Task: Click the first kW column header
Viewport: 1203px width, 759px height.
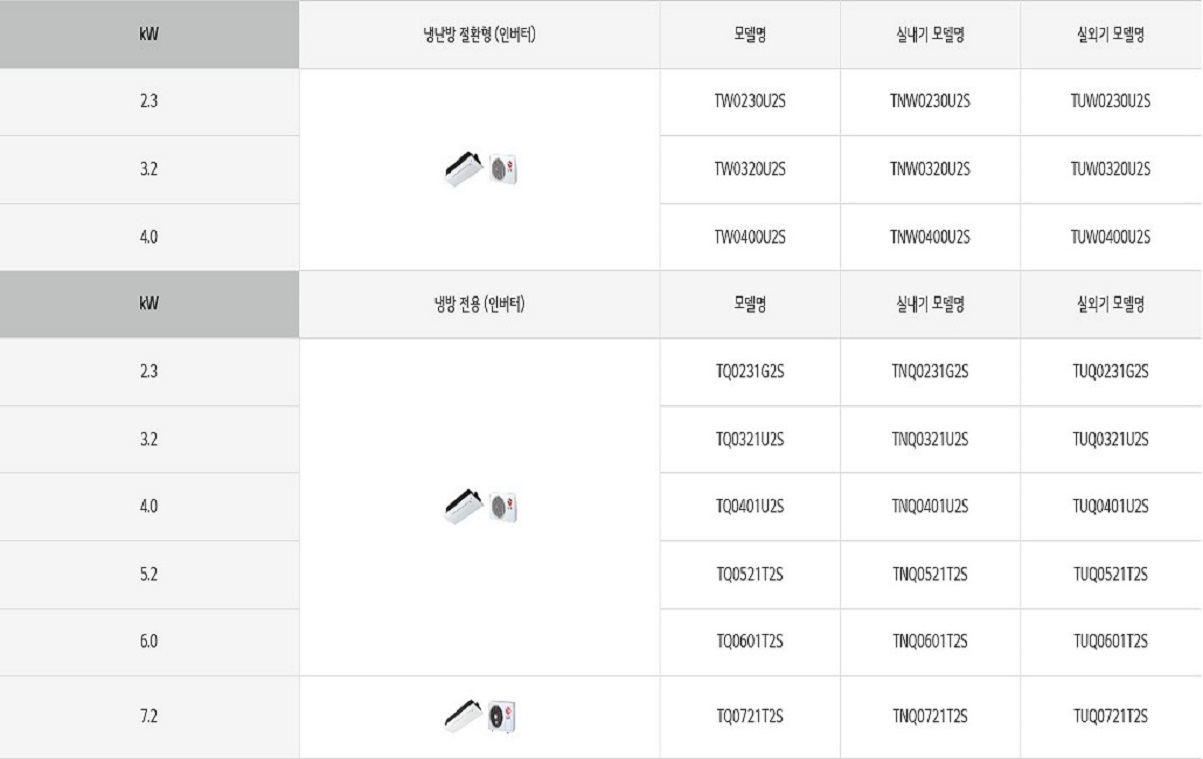Action: [149, 34]
